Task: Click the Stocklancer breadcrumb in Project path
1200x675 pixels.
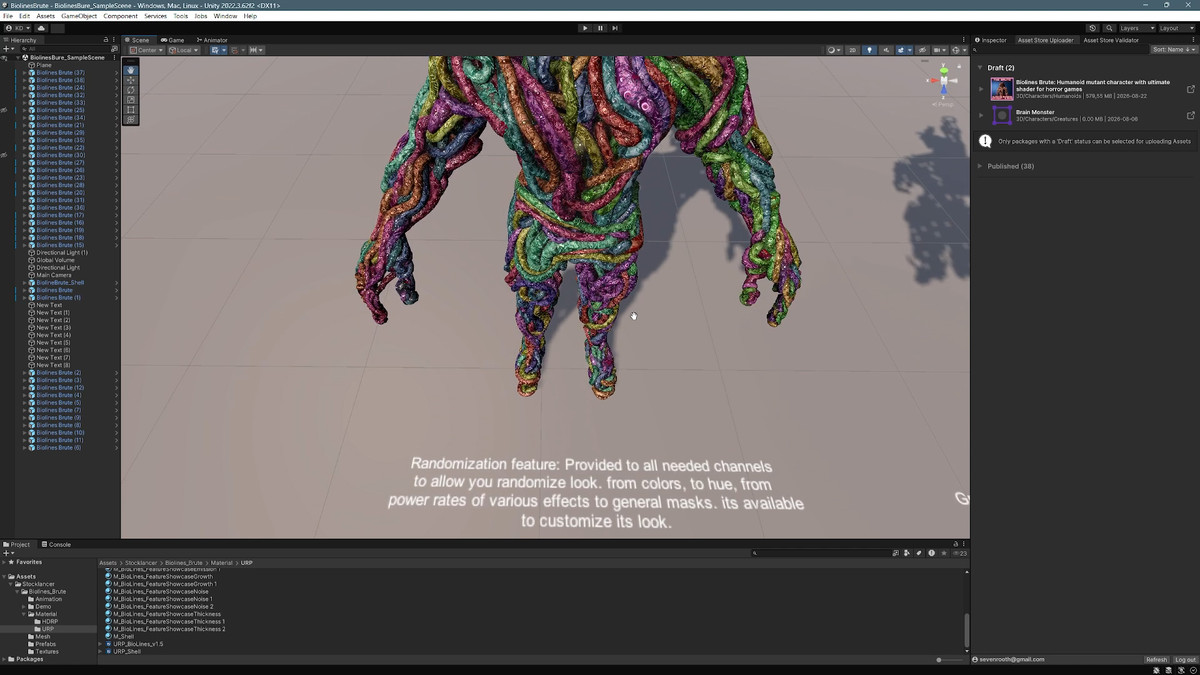Action: (141, 563)
